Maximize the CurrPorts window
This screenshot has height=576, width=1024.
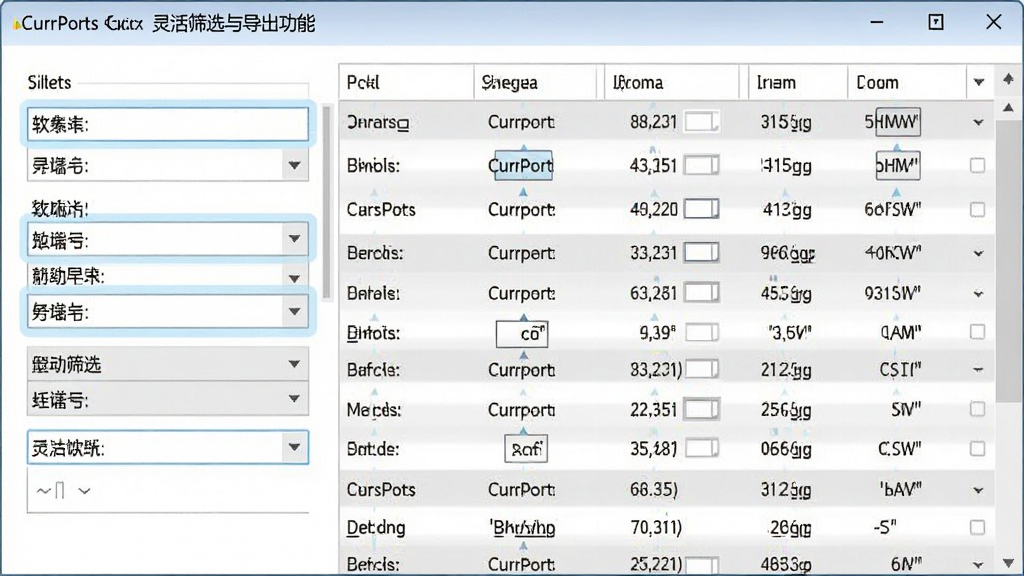(936, 22)
